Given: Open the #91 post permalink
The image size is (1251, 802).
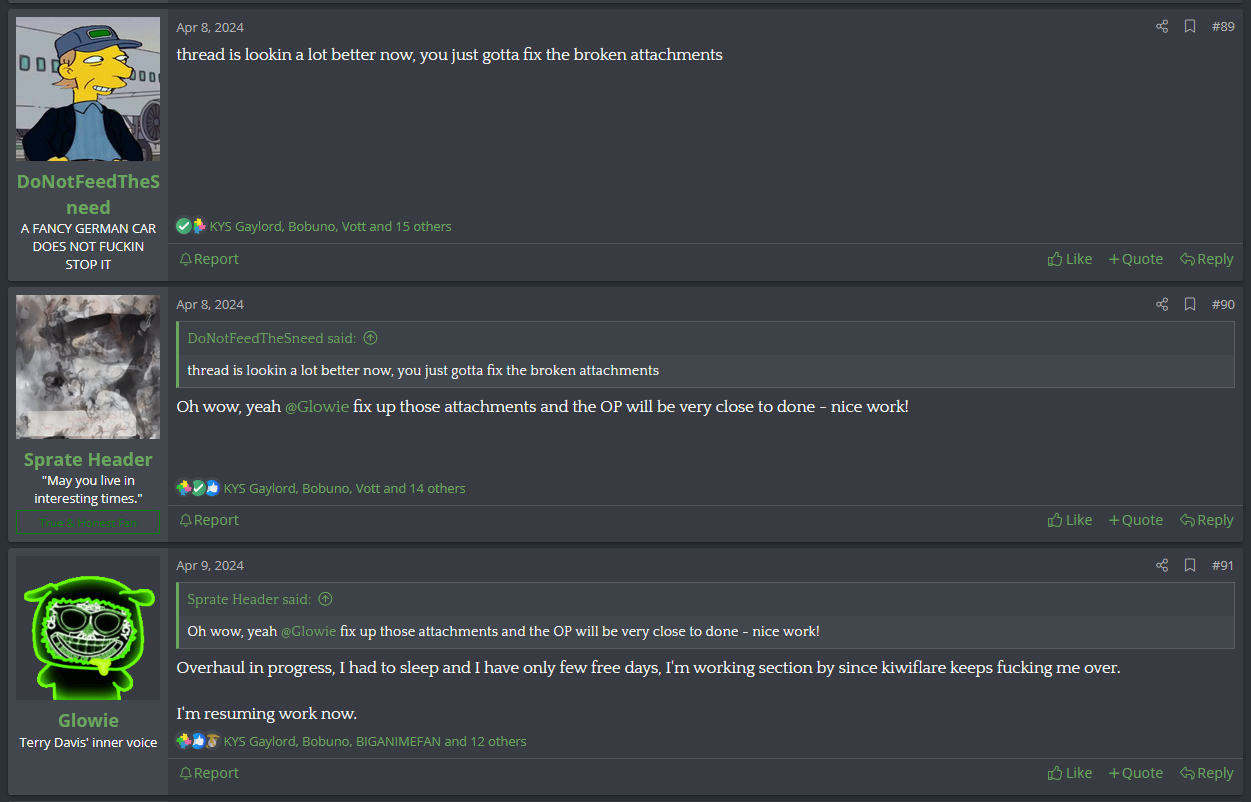Looking at the screenshot, I should tap(1222, 565).
